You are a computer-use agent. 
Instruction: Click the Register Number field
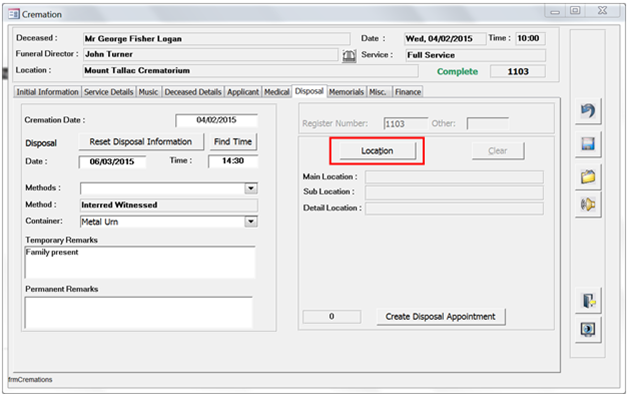coord(406,124)
